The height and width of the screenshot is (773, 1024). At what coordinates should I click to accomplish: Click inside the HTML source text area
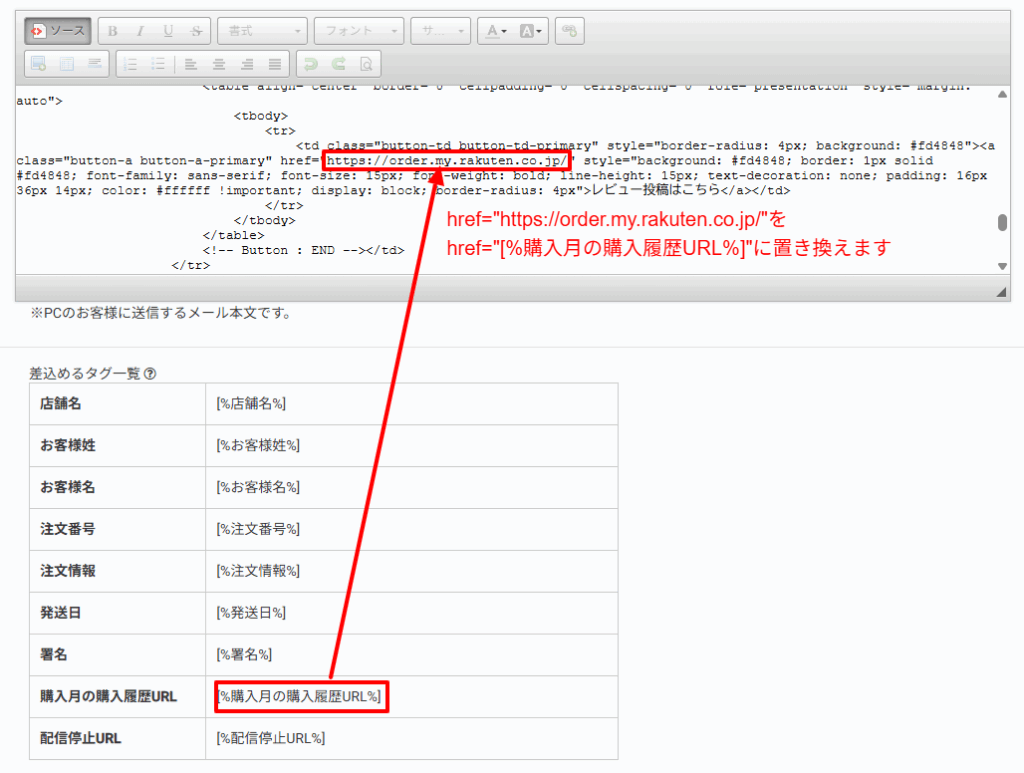click(505, 180)
